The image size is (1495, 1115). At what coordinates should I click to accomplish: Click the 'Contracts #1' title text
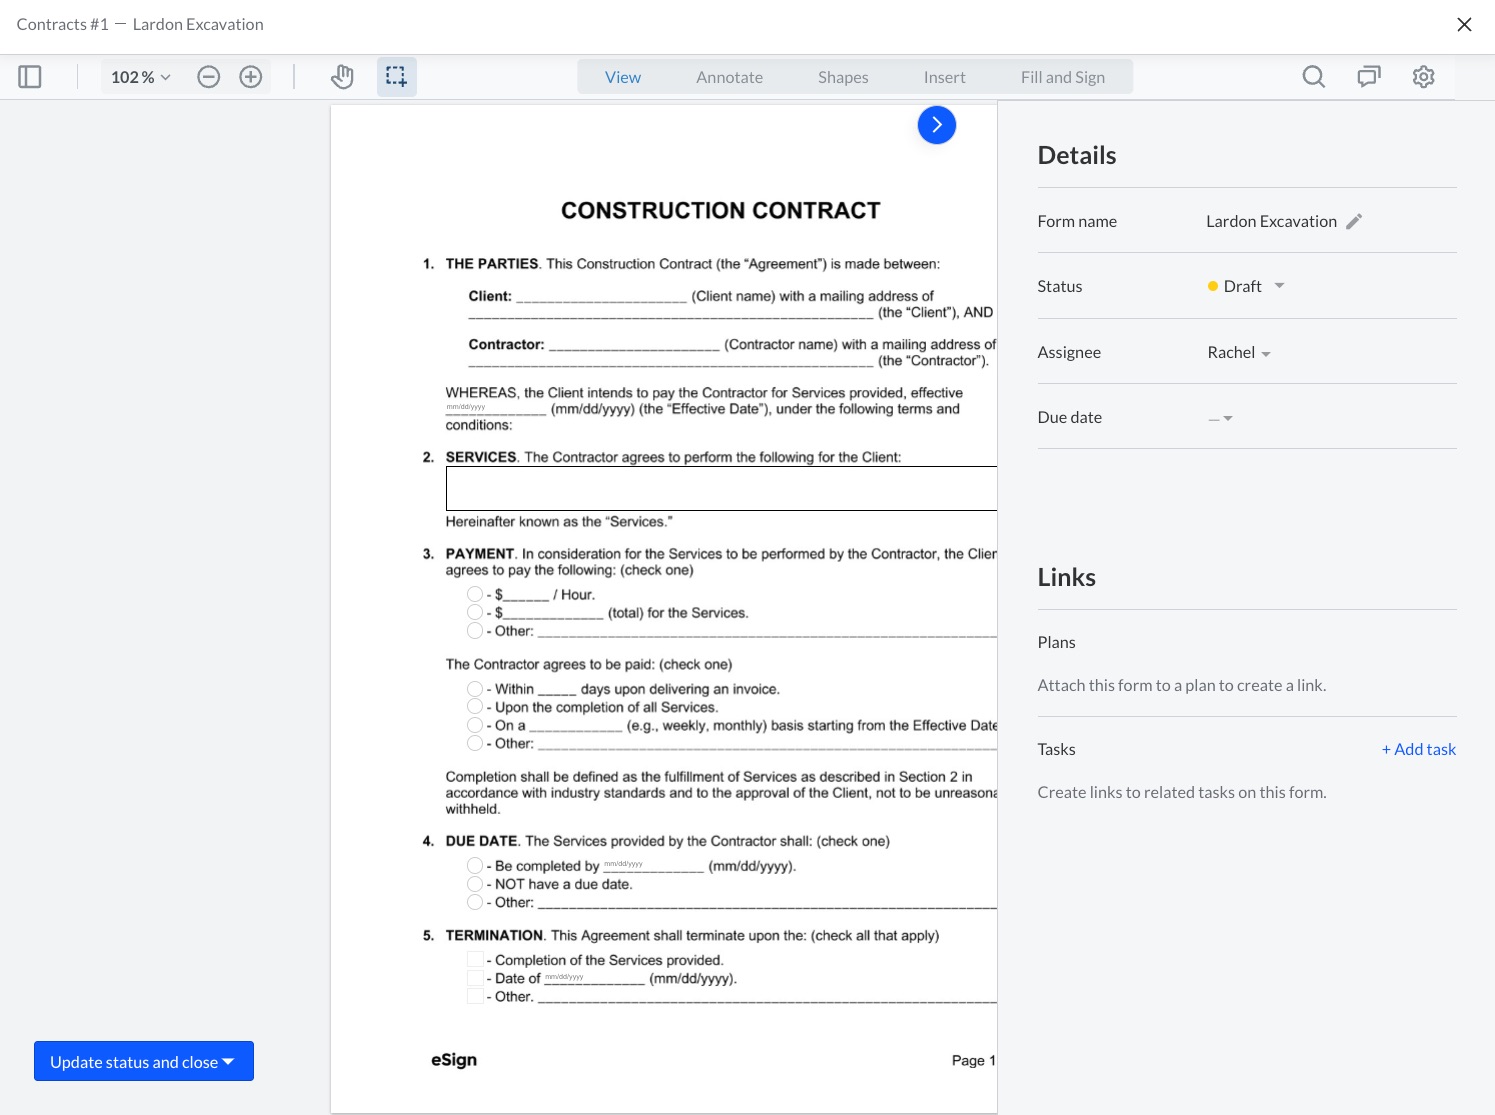point(62,24)
